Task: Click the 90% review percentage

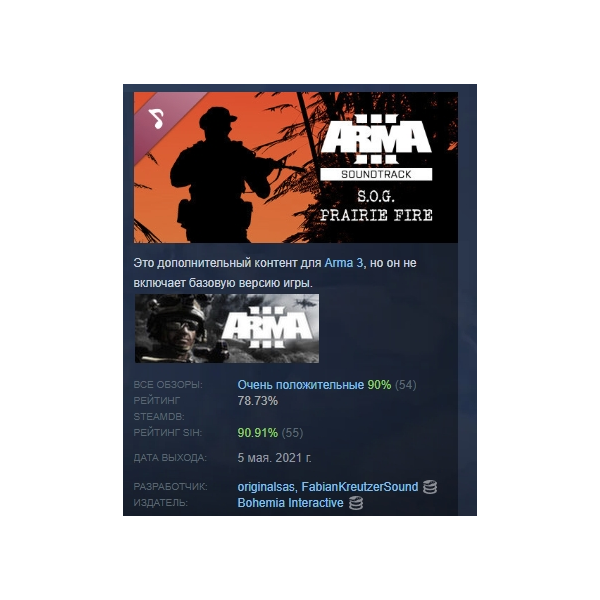Action: coord(379,385)
